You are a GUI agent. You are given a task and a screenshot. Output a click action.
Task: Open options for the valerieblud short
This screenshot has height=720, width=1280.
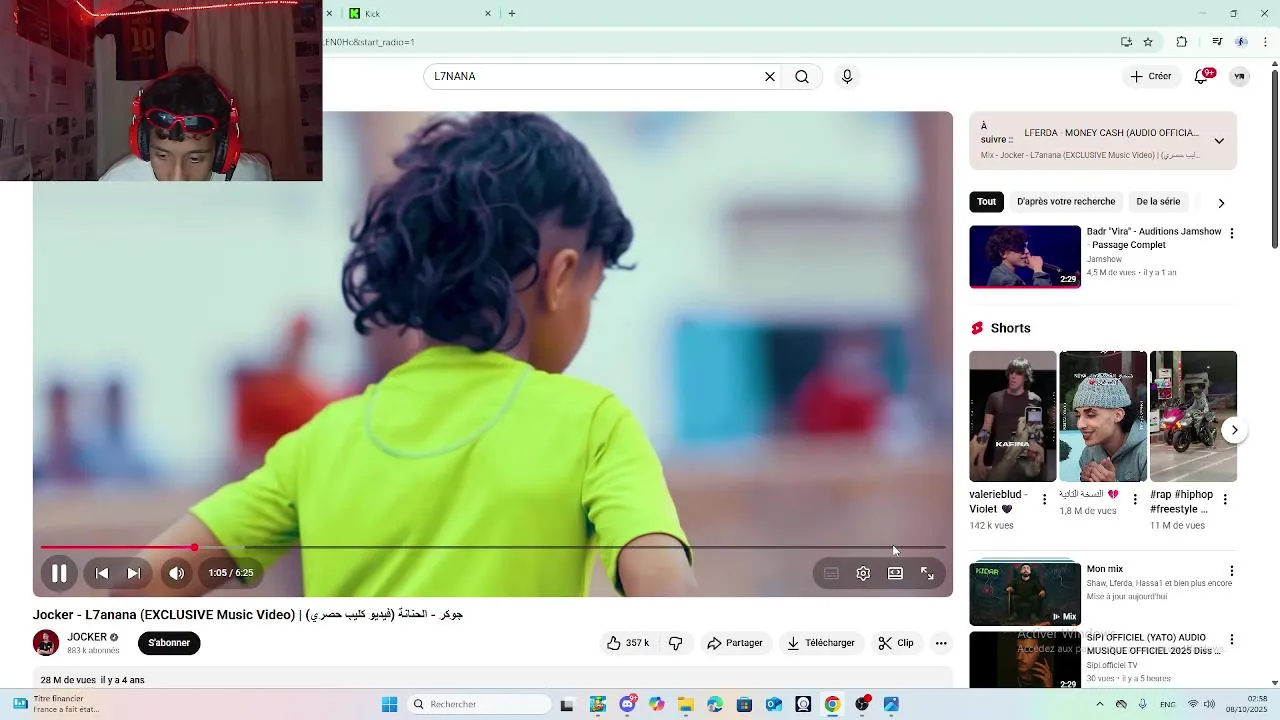[x=1045, y=499]
